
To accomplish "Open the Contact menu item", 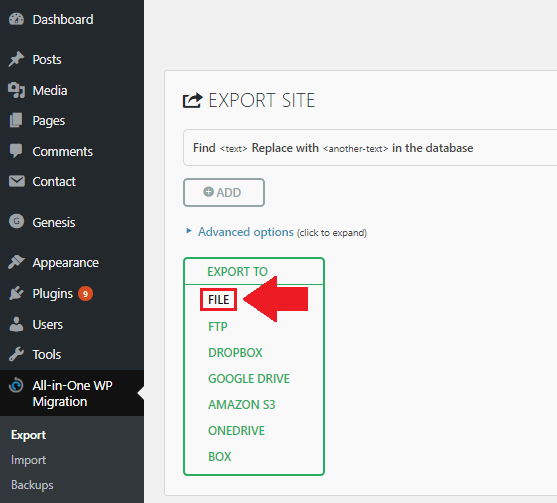I will tap(54, 182).
